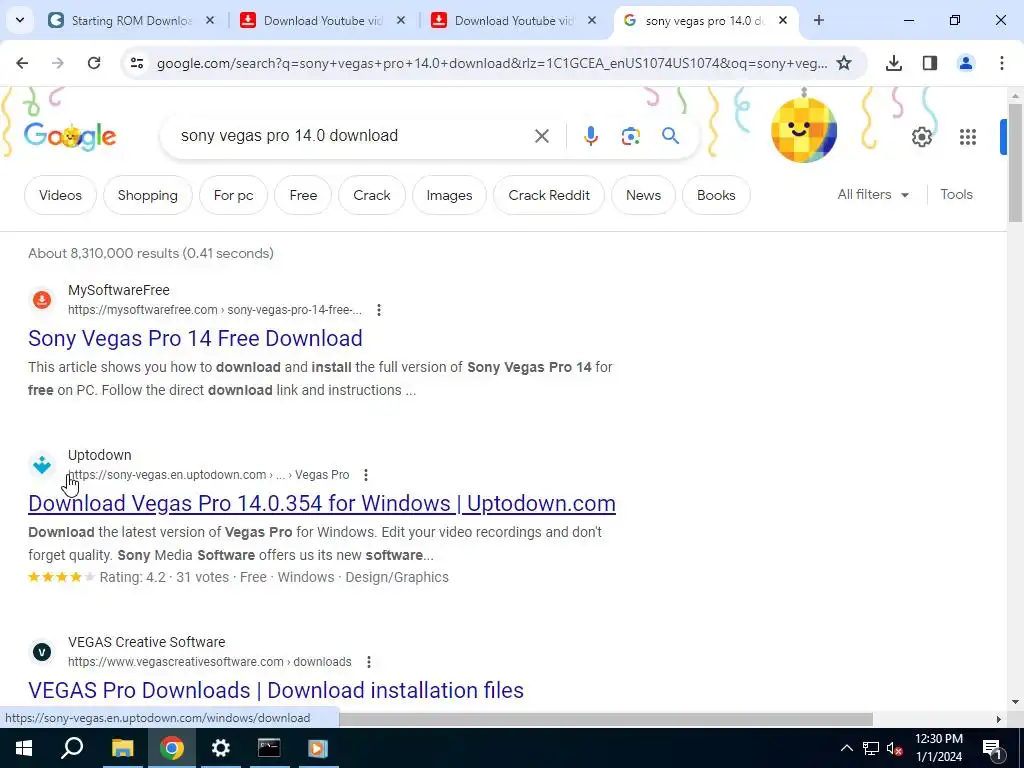The image size is (1024, 768).
Task: Click the VEGAS Creative Software favicon
Action: [42, 652]
